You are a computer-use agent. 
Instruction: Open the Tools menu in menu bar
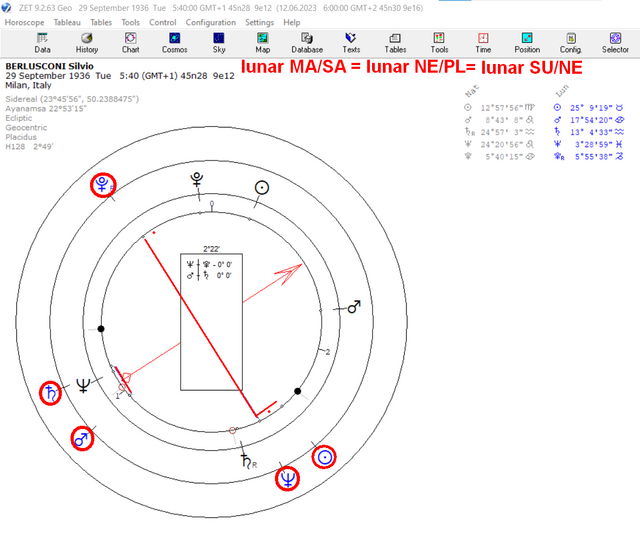(130, 22)
